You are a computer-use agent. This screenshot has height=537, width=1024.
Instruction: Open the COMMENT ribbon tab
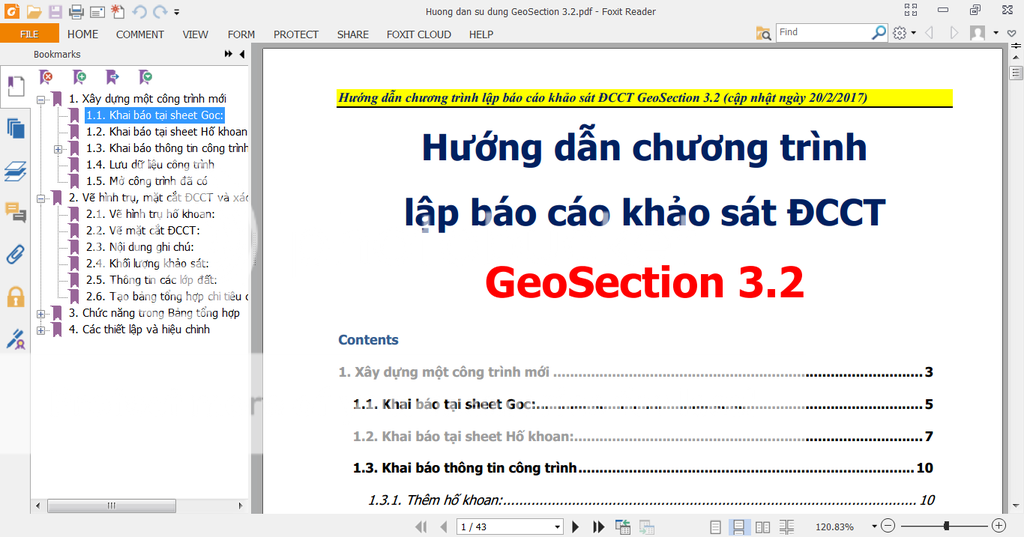coord(140,34)
